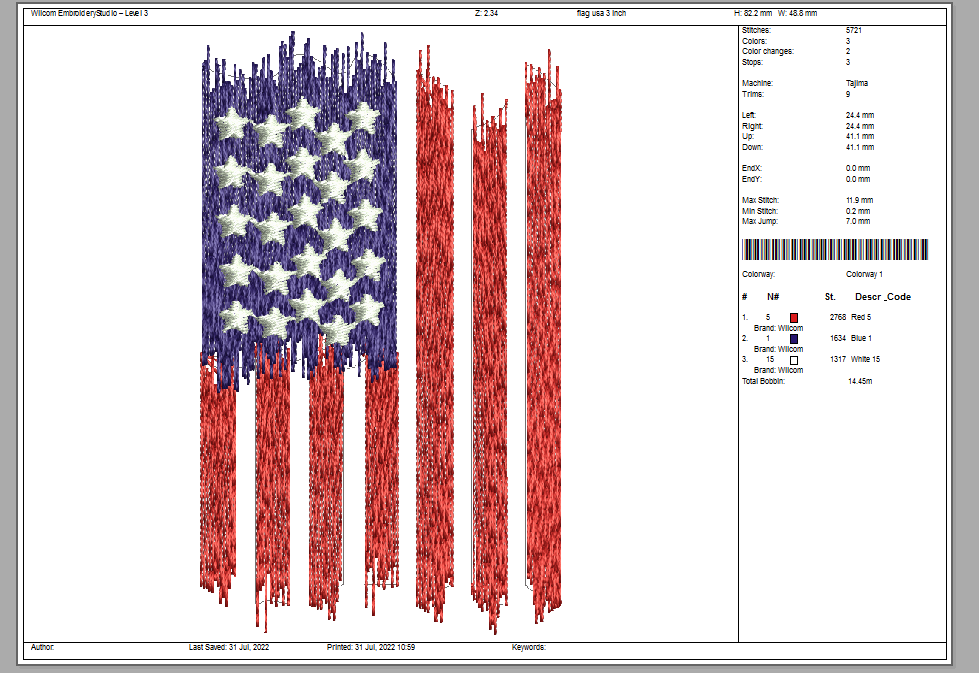Image resolution: width=979 pixels, height=673 pixels.
Task: Select the "24.4 mm" value beside Right
Action: 860,126
